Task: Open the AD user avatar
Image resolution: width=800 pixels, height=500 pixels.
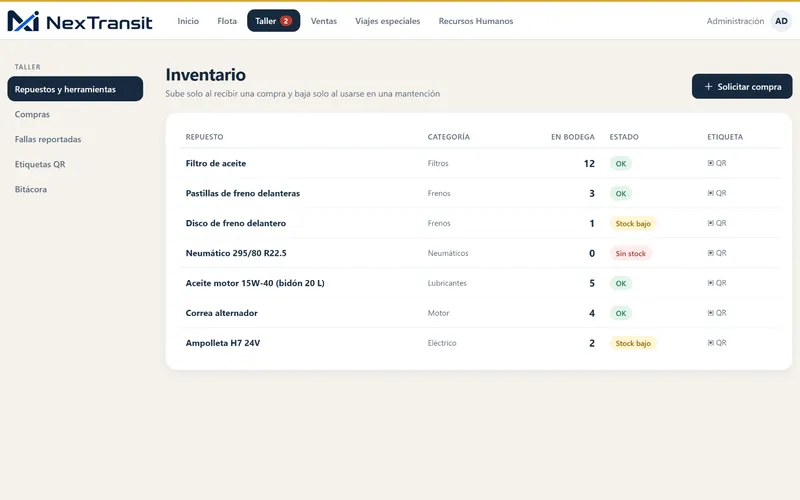Action: (x=781, y=21)
